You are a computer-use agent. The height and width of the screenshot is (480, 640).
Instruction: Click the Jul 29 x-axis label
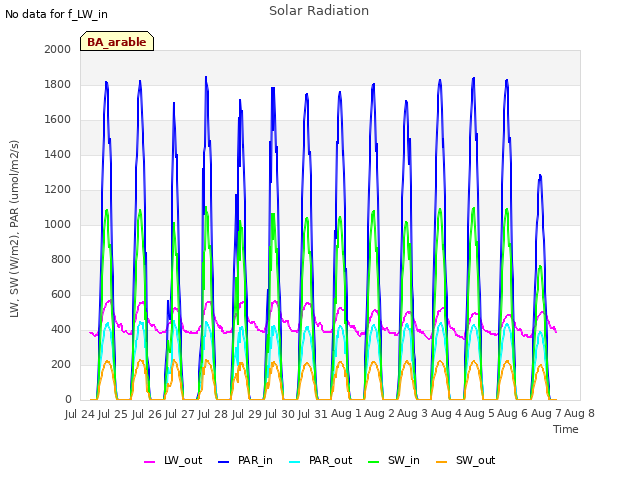(x=247, y=414)
